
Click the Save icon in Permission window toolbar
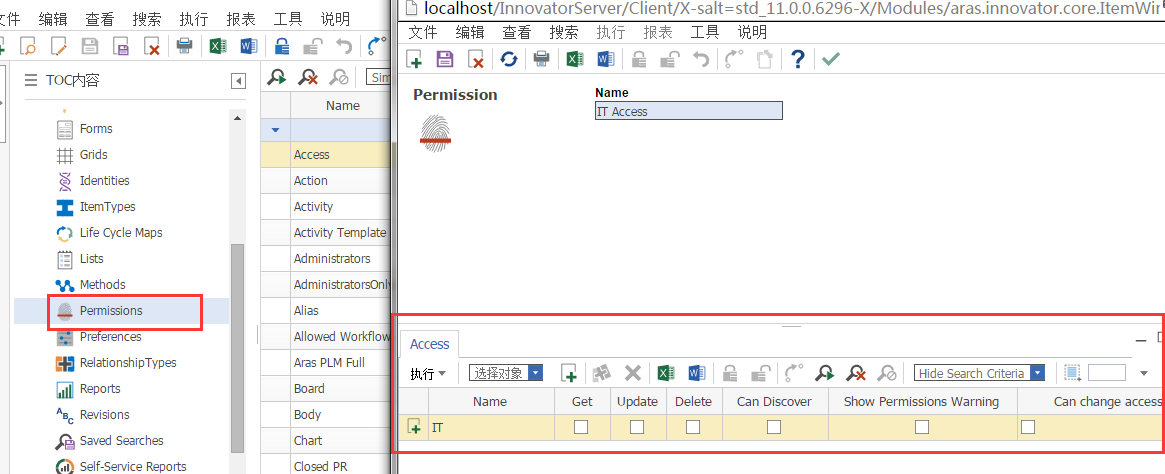coord(445,60)
